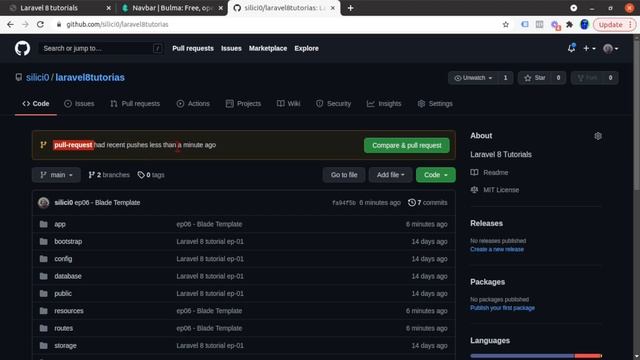Click the Fork button
The width and height of the screenshot is (640, 360).
click(x=587, y=78)
